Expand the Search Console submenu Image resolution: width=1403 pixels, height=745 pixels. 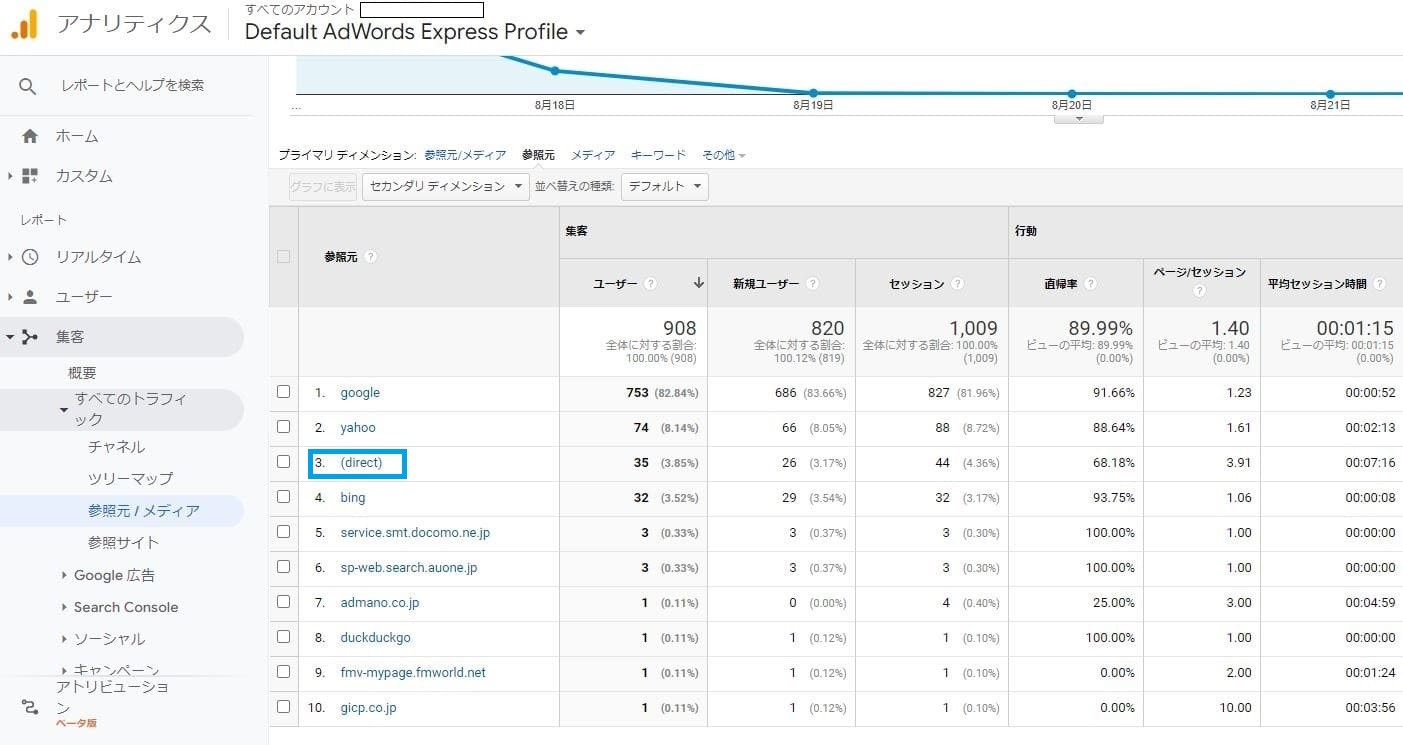tap(64, 607)
